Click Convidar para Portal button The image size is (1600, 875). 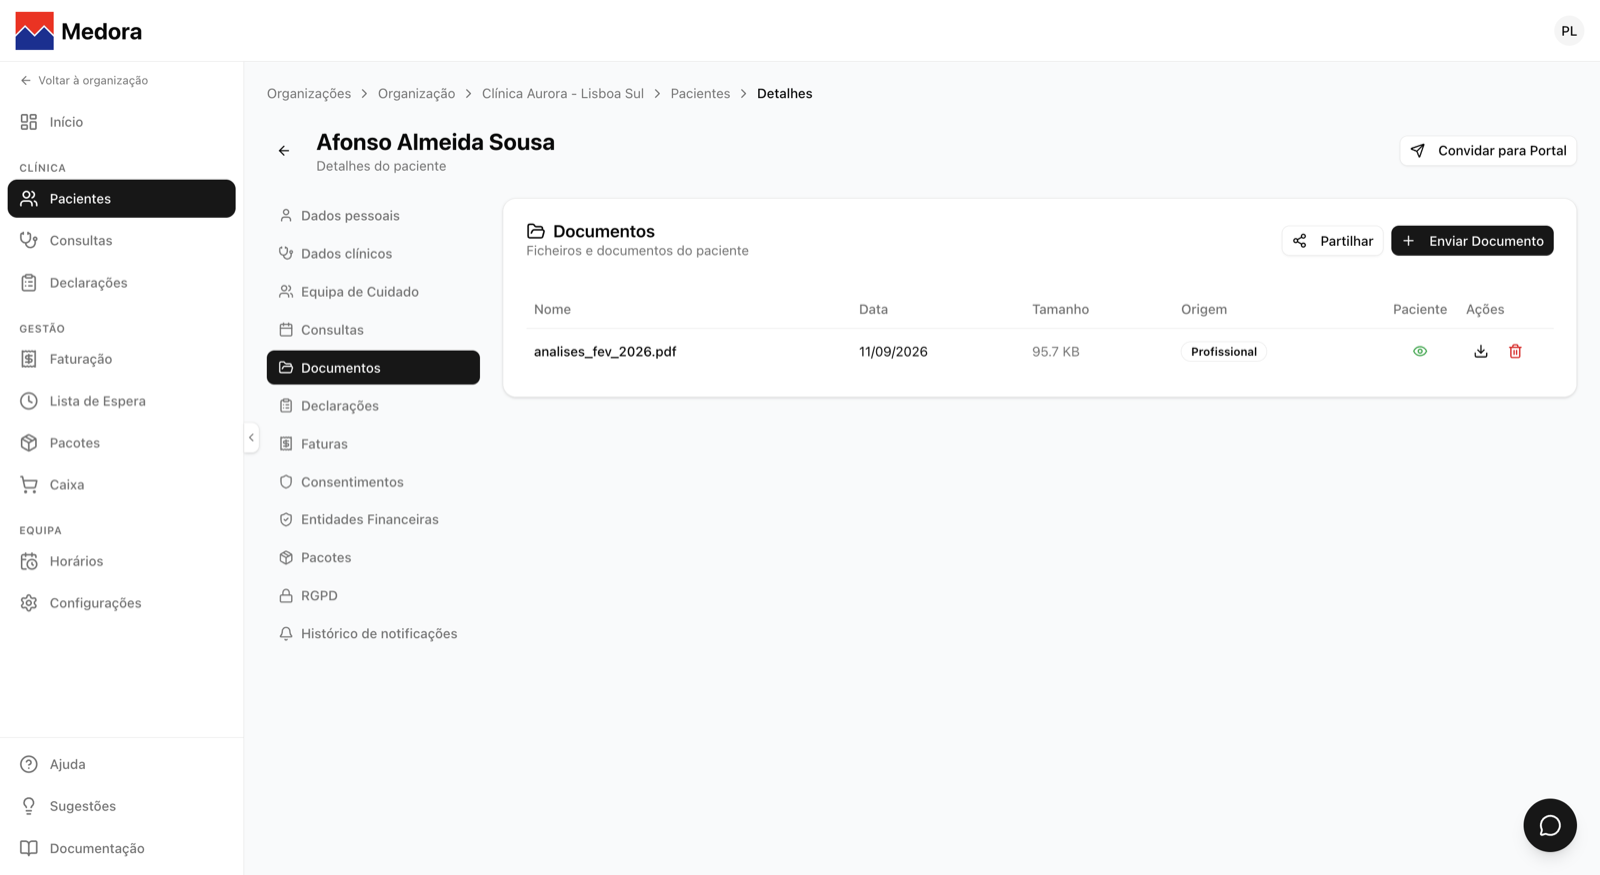click(x=1488, y=151)
